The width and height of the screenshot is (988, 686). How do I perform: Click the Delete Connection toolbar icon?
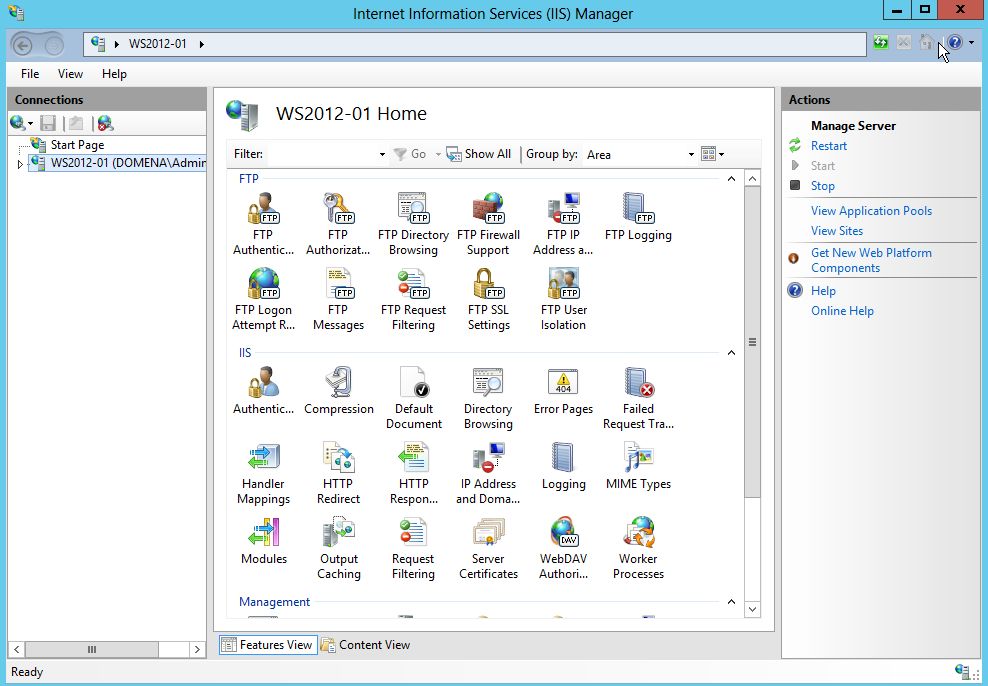(x=105, y=123)
